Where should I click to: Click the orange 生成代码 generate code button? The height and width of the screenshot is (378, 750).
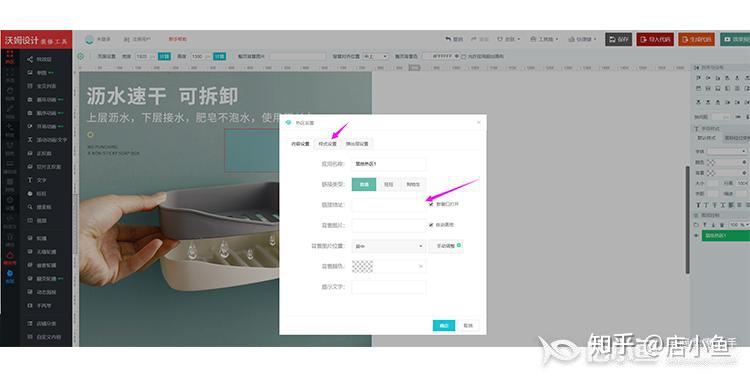696,39
